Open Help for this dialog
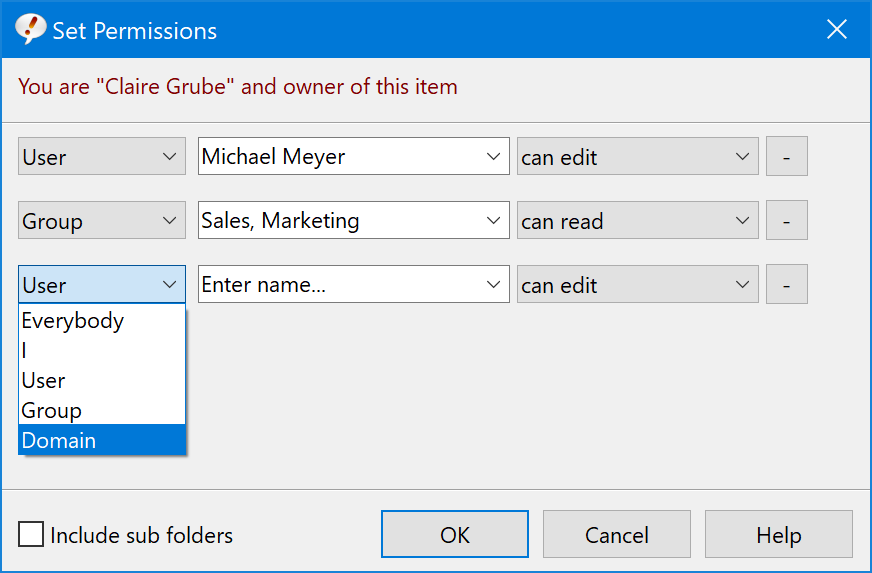 click(x=779, y=534)
